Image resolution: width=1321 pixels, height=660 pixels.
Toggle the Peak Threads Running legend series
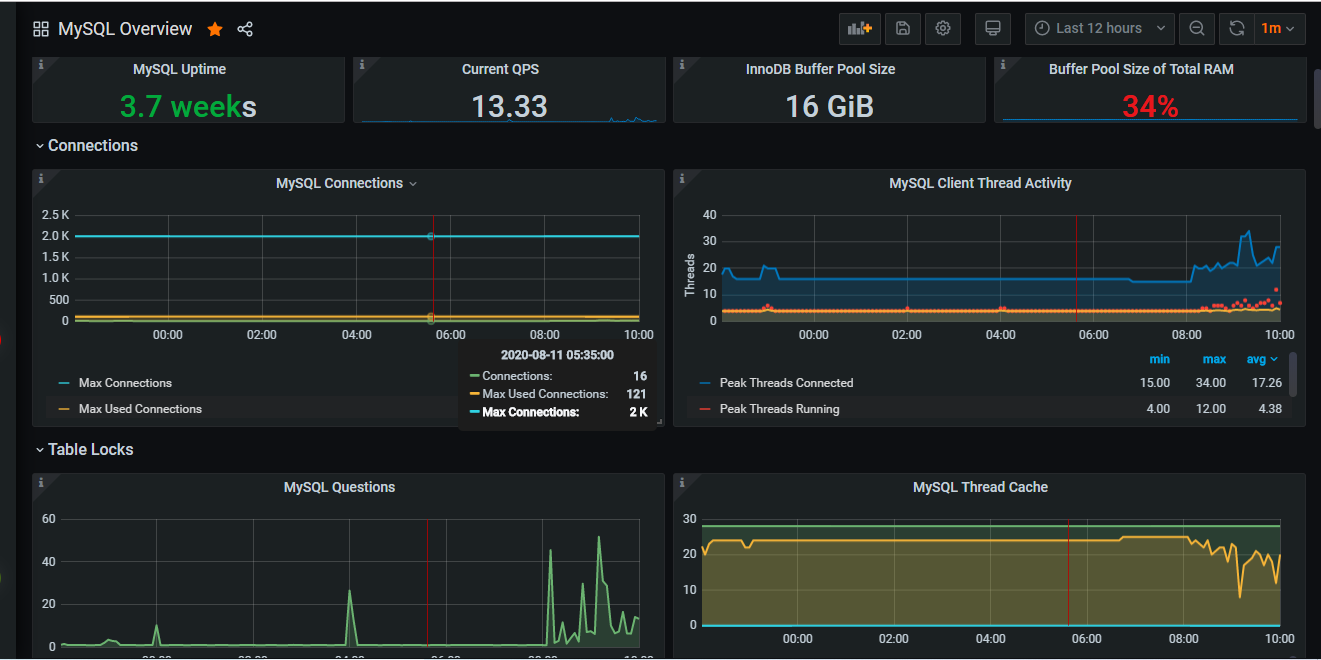click(x=779, y=409)
